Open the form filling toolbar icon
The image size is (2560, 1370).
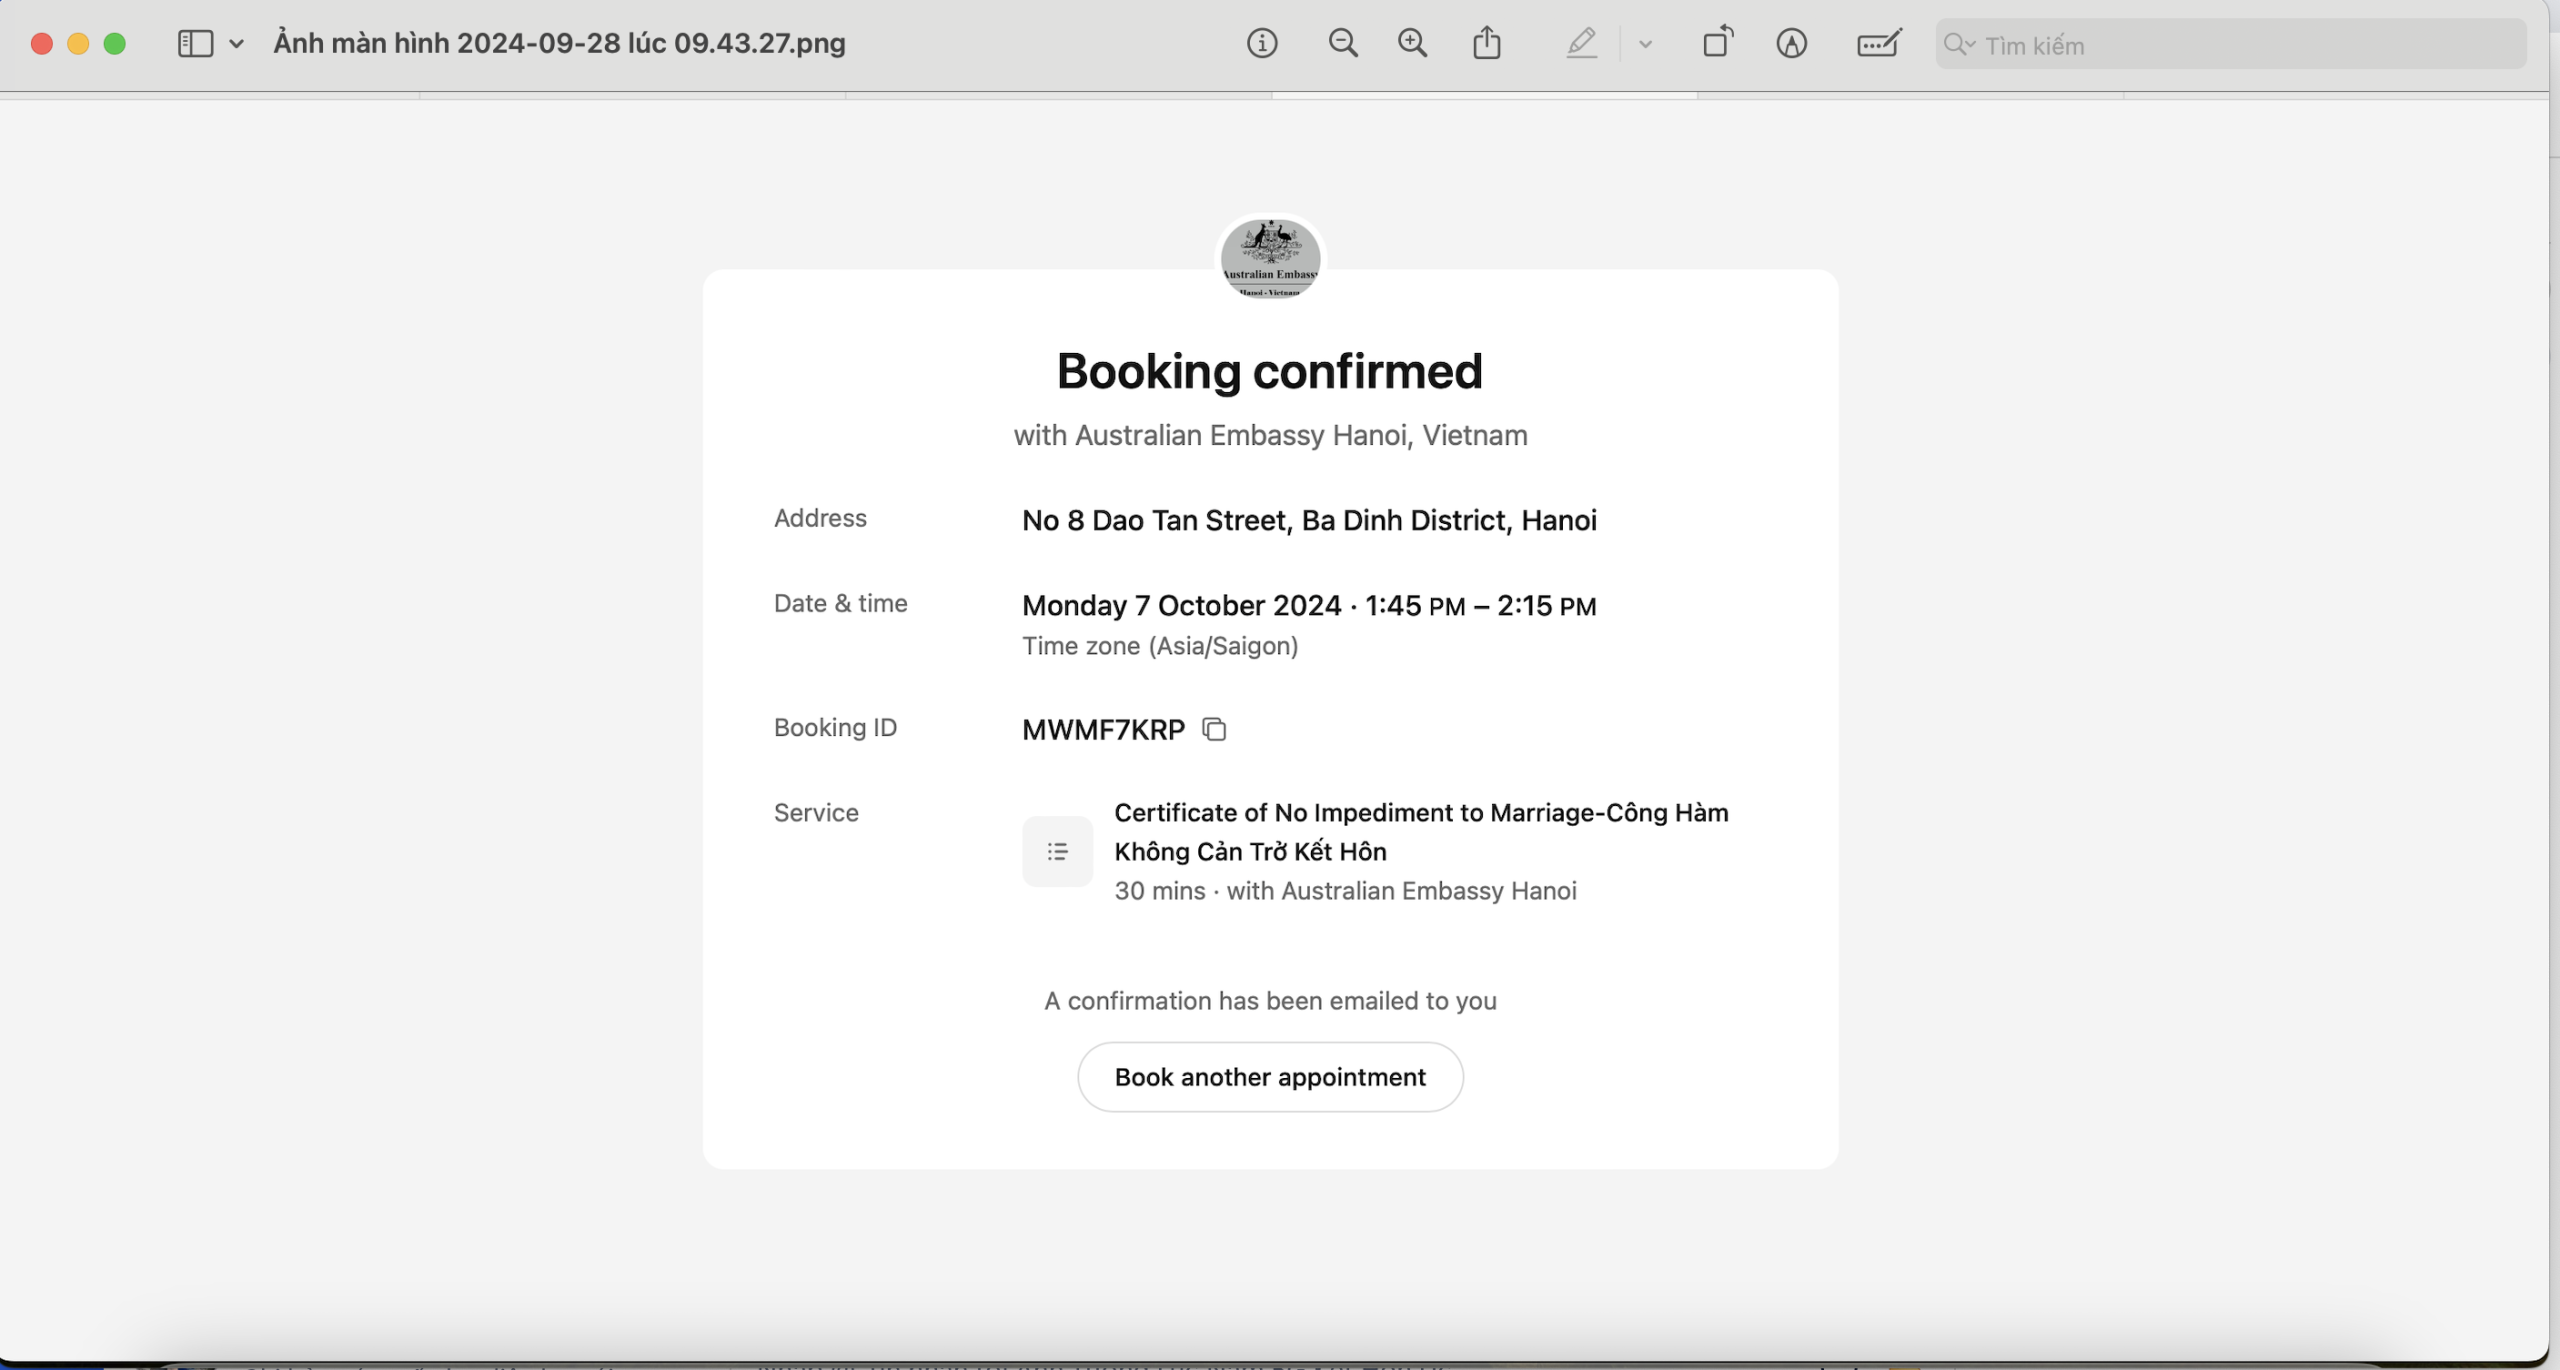point(1879,44)
